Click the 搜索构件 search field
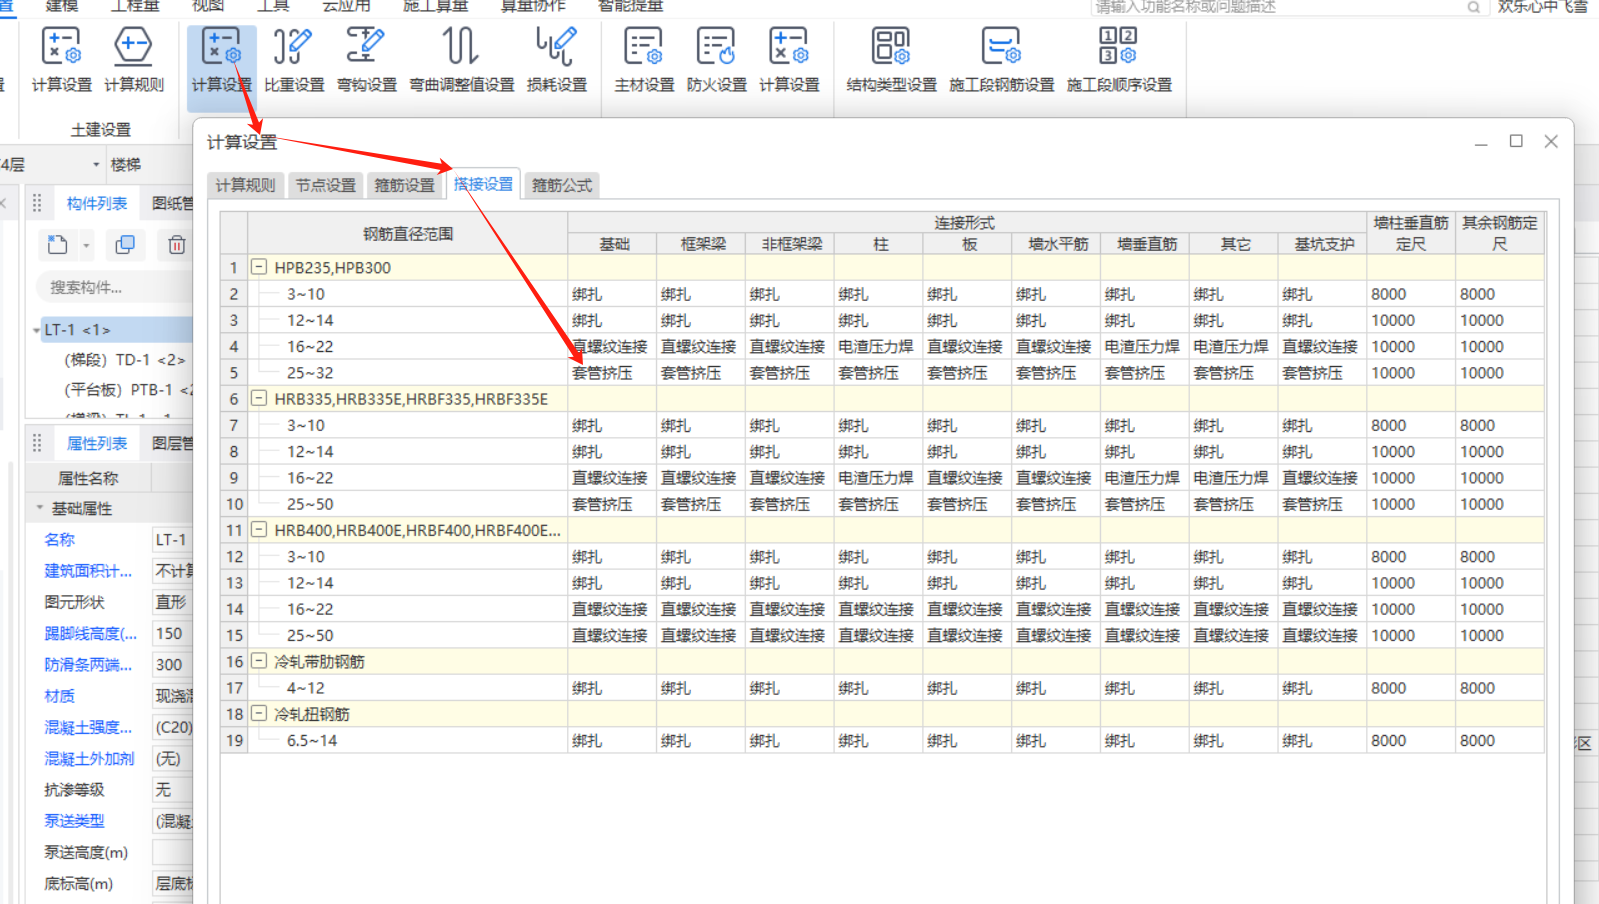This screenshot has width=1599, height=904. pos(115,288)
